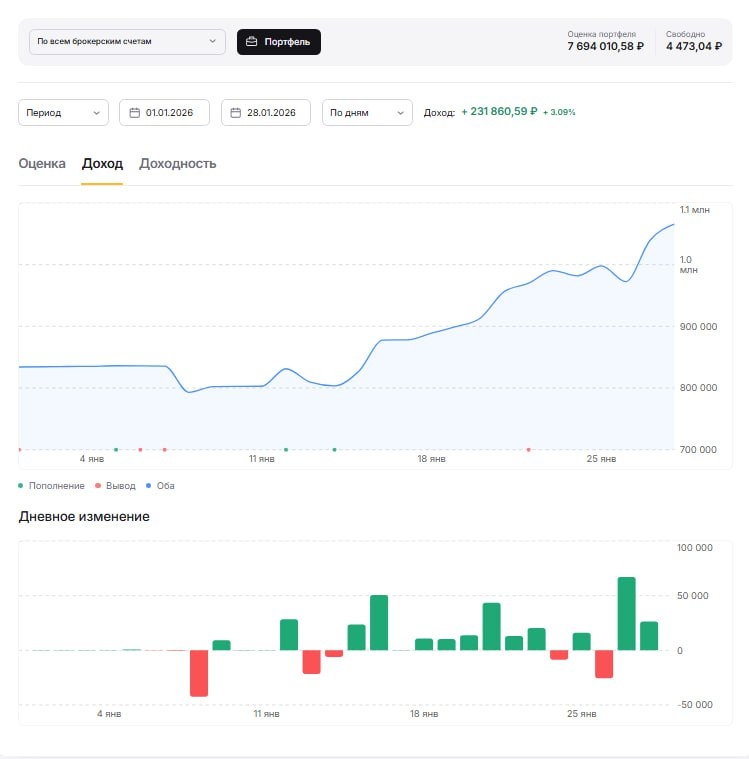Click the green Пополнение legend dot
This screenshot has width=749, height=759.
[x=21, y=486]
